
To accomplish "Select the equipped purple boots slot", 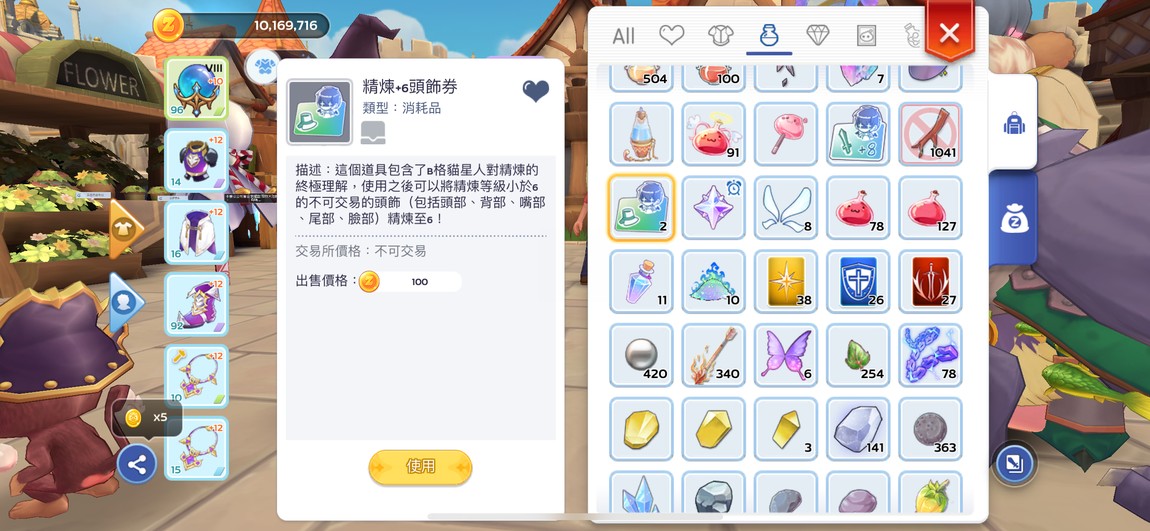I will click(x=197, y=304).
